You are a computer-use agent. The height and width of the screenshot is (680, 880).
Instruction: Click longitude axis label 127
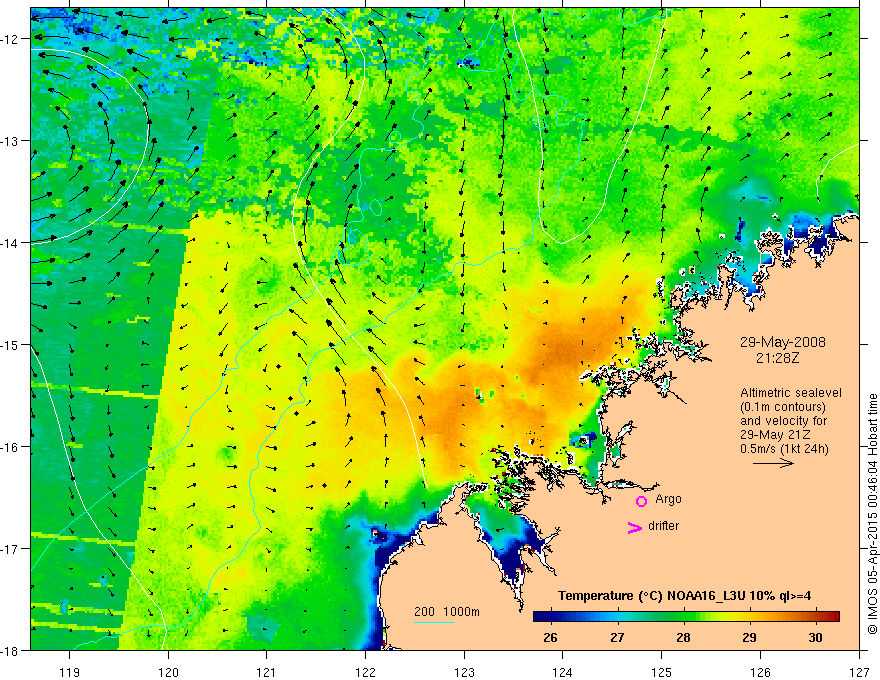click(x=859, y=672)
